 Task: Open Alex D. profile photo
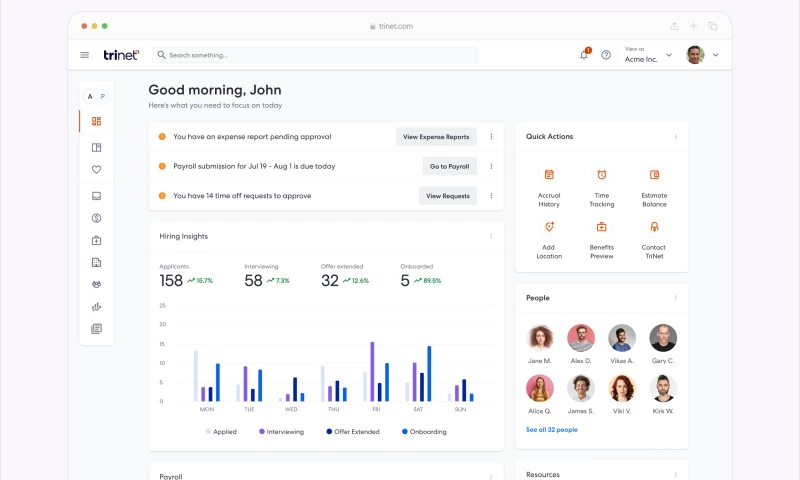coord(581,338)
